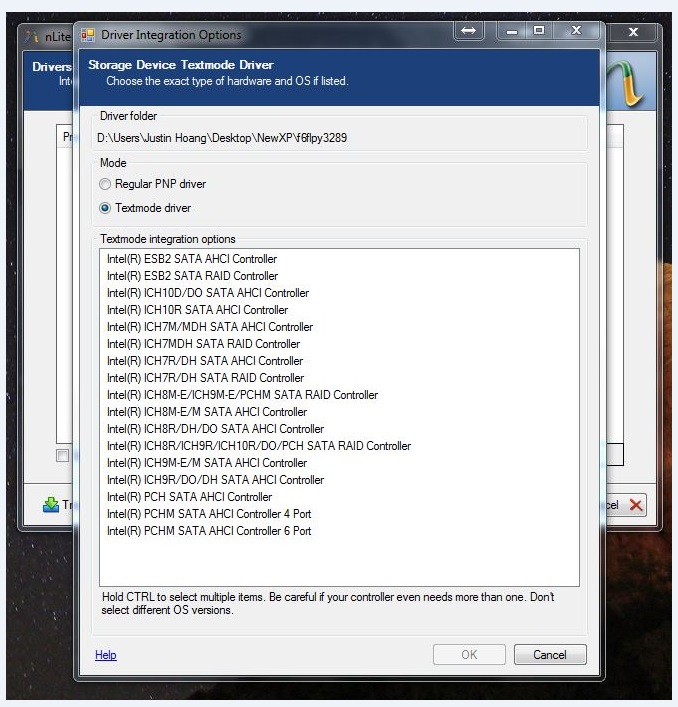Tick the checkbox in the nLite window behind
Screen dimensions: 678x707
tap(63, 455)
